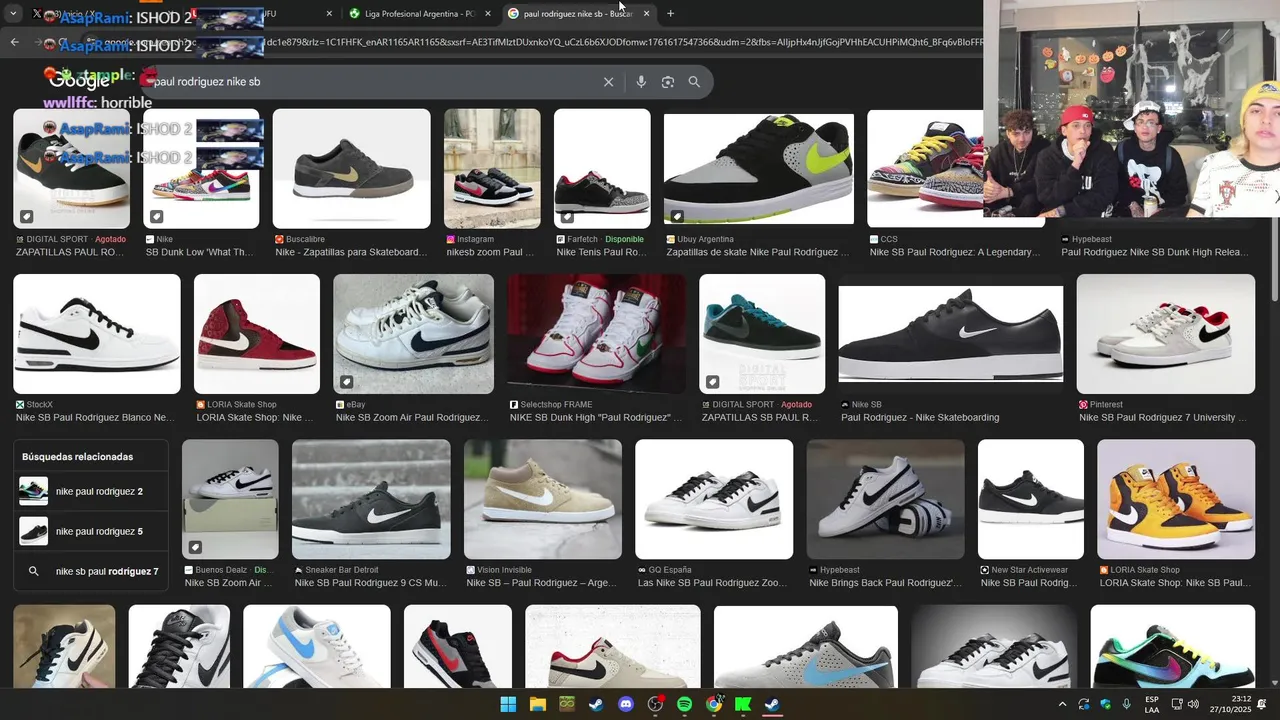1280x720 pixels.
Task: Open taskbar volume control
Action: [1193, 704]
